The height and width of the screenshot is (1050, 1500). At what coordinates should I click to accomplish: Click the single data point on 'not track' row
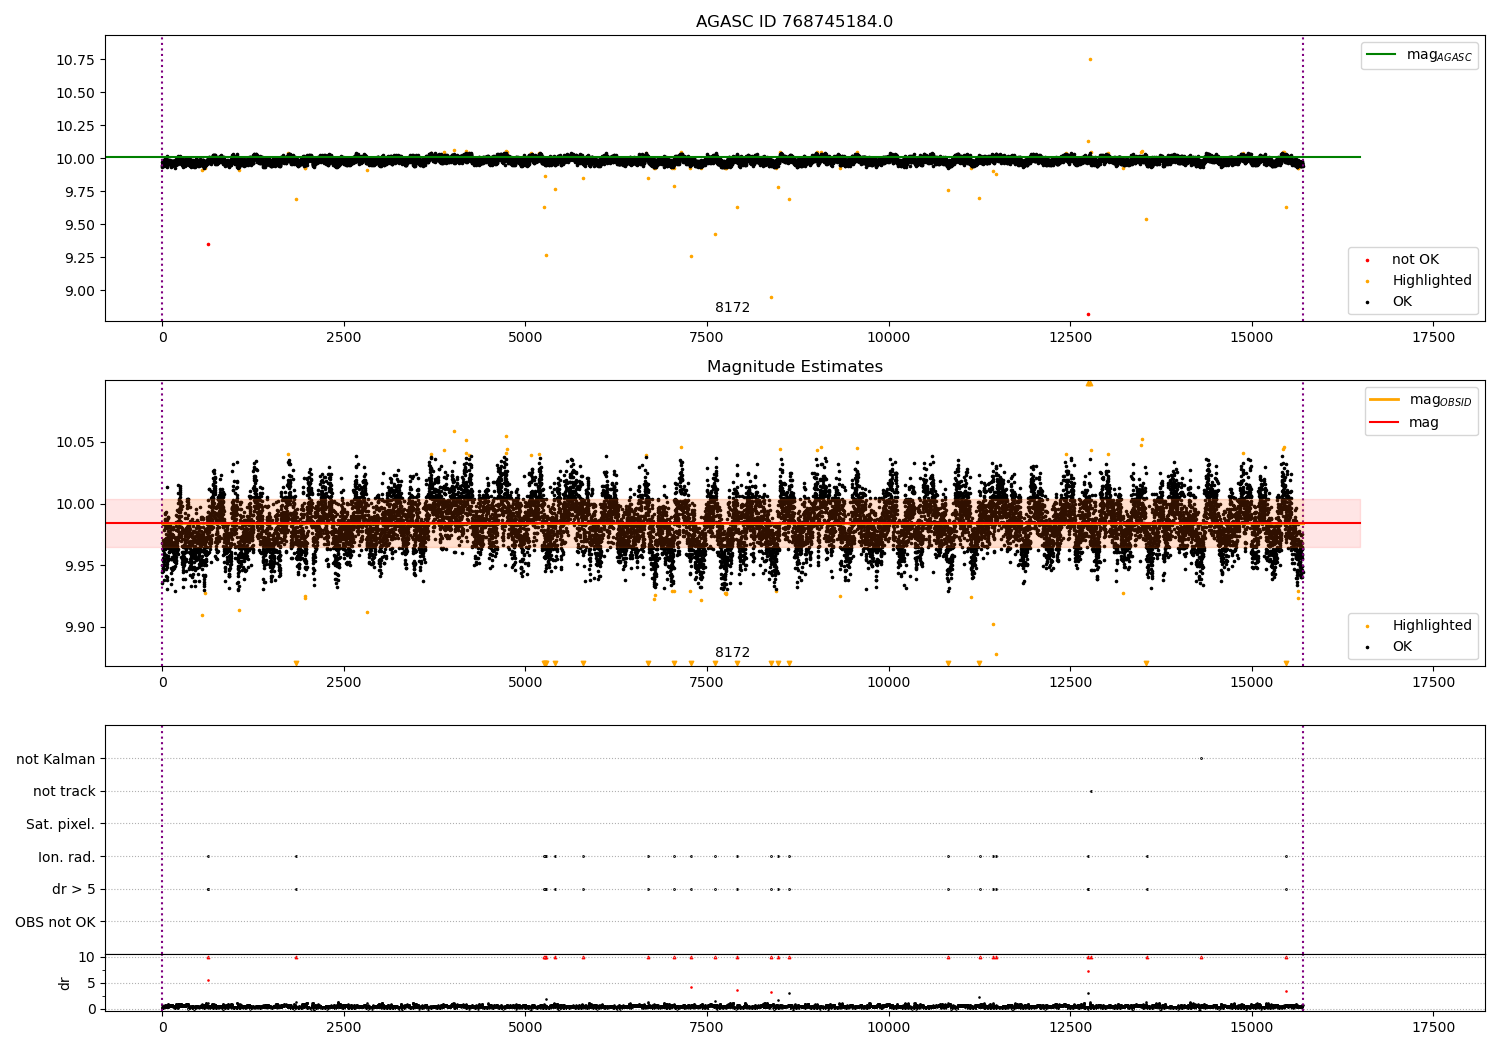1090,791
